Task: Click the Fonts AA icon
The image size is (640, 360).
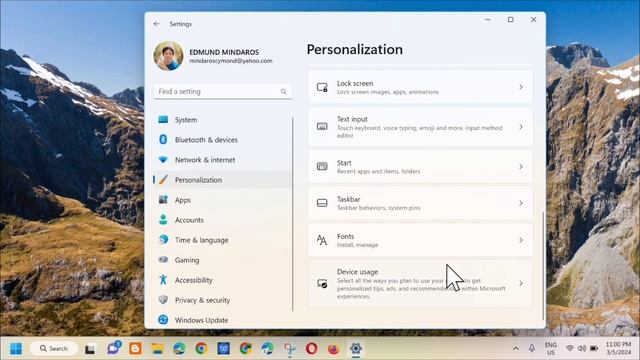Action: (x=322, y=240)
